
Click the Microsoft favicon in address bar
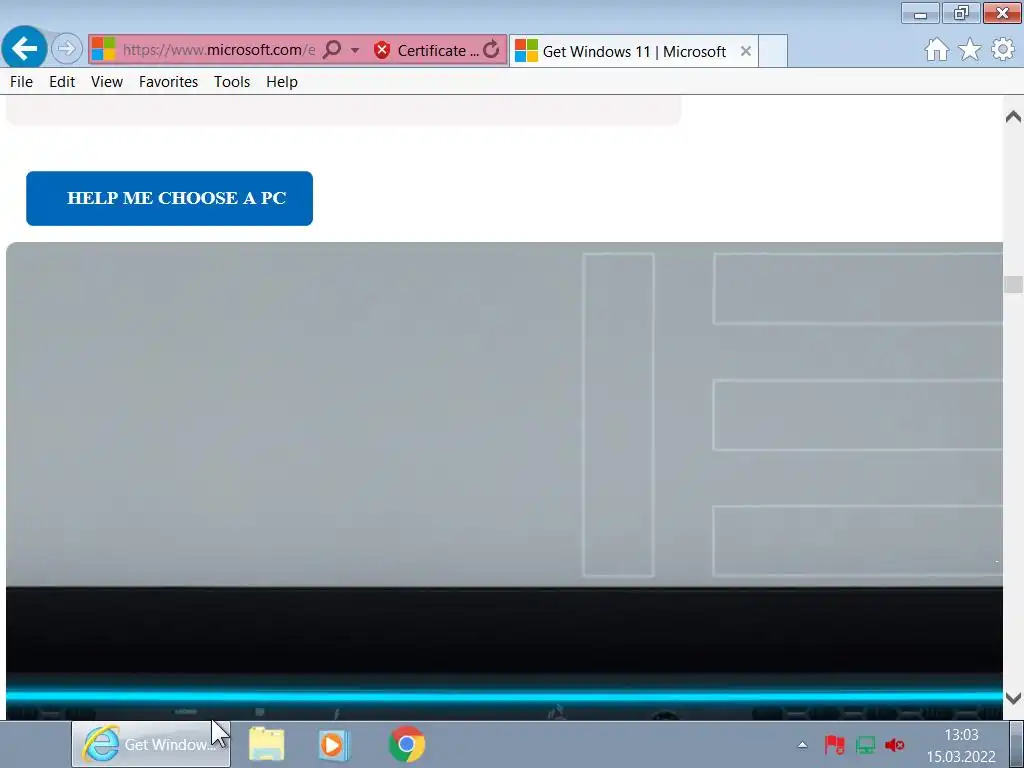click(x=103, y=49)
